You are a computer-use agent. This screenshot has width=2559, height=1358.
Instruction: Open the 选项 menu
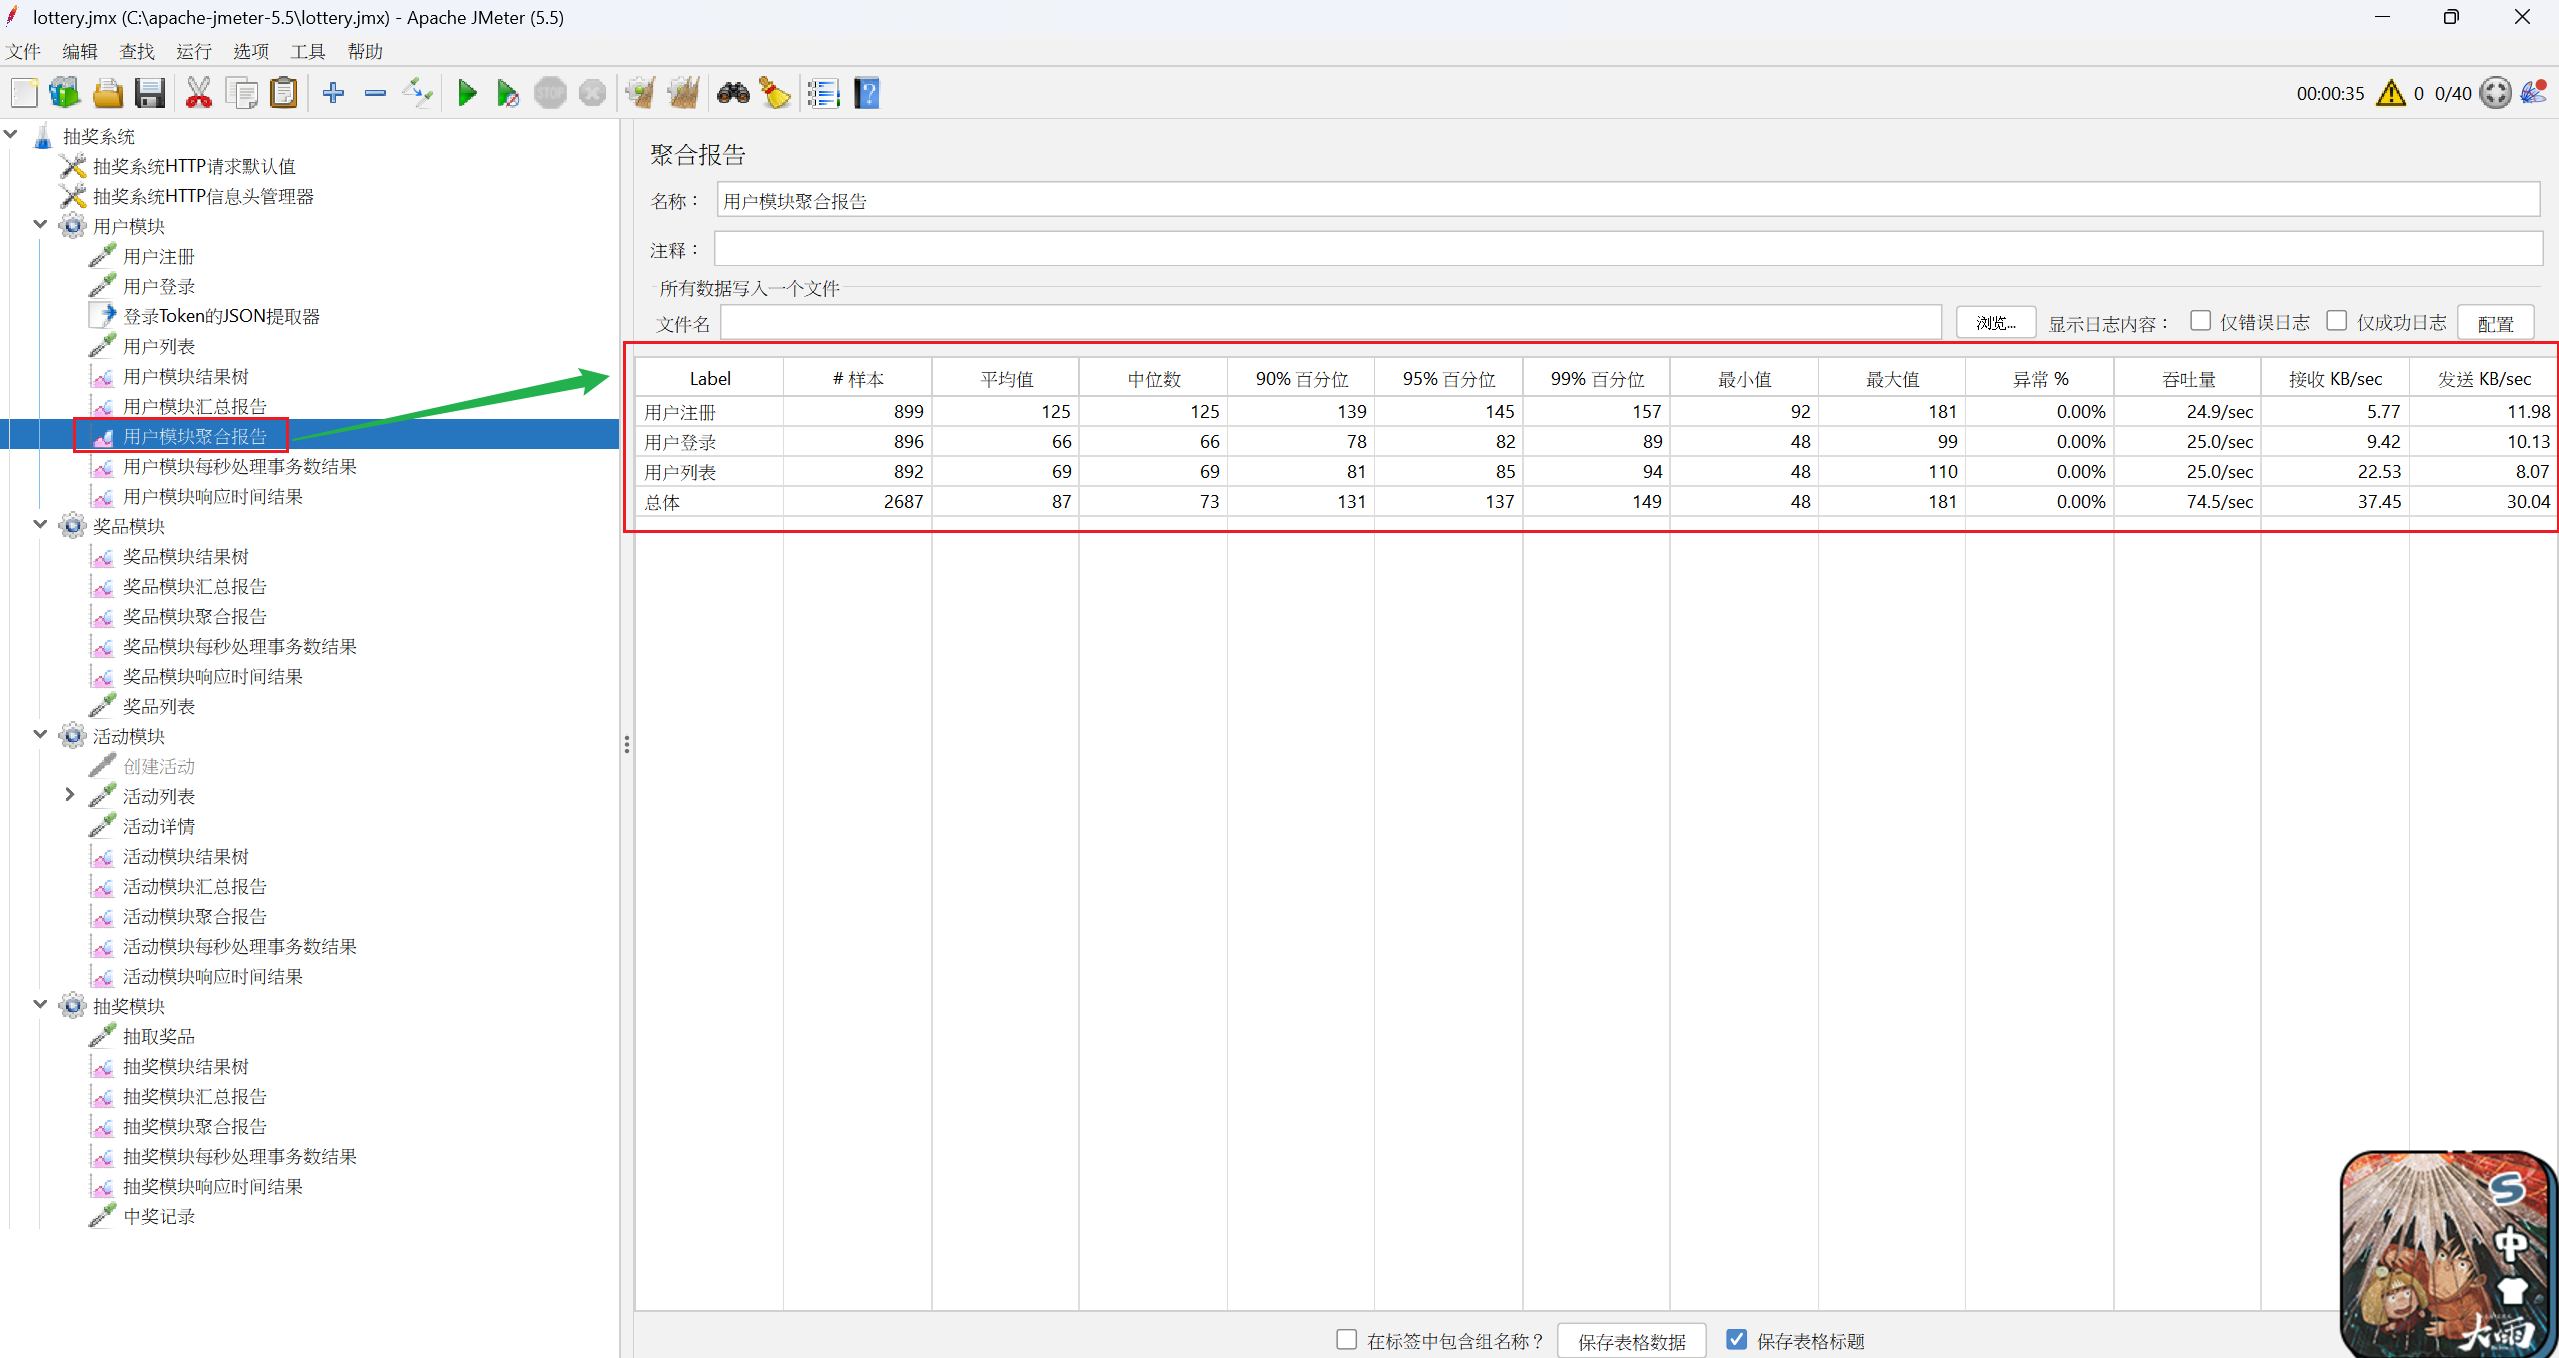click(x=251, y=51)
